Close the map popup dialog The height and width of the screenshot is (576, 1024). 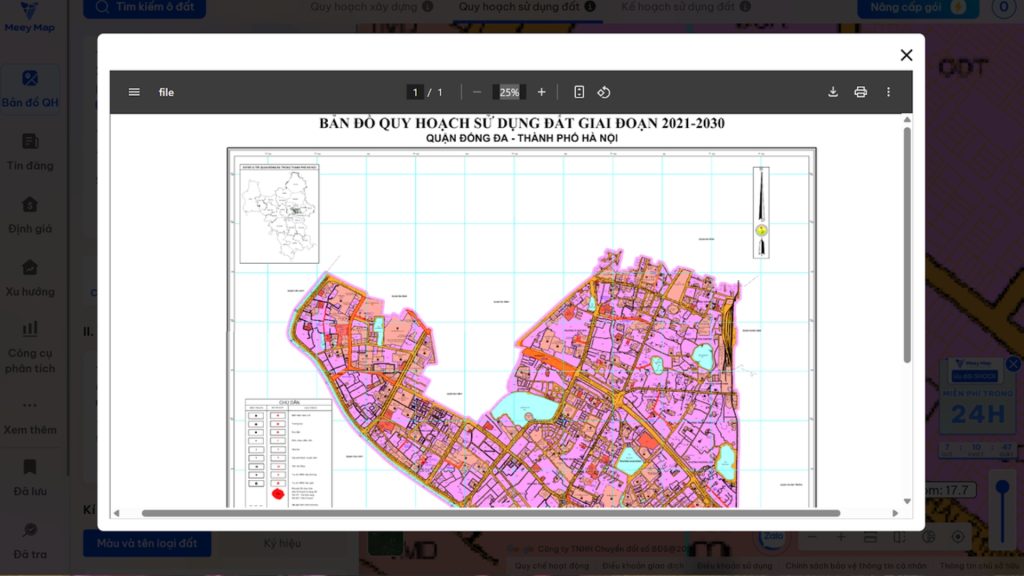click(906, 55)
